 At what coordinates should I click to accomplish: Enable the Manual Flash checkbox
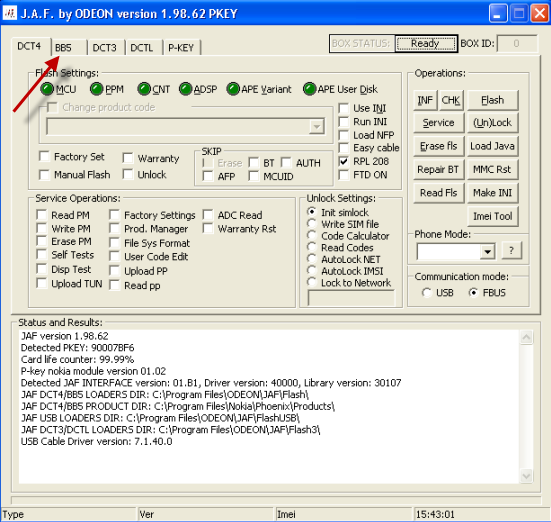(x=44, y=175)
